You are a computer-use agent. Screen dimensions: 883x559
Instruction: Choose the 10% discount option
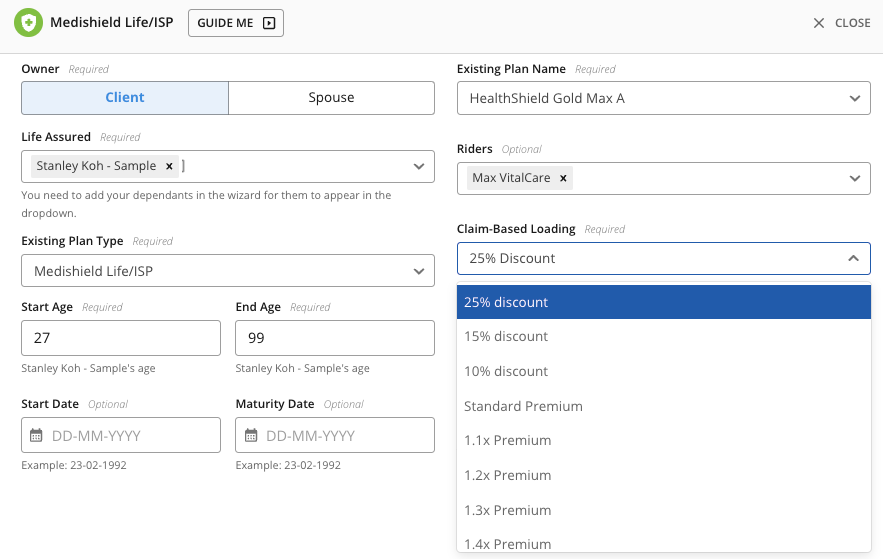pyautogui.click(x=664, y=371)
